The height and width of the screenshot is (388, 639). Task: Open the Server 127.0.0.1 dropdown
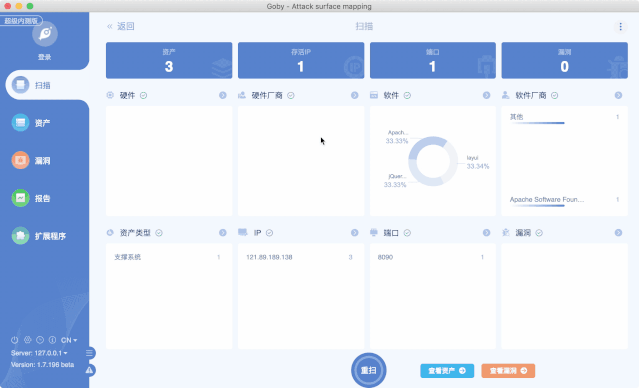coord(39,353)
